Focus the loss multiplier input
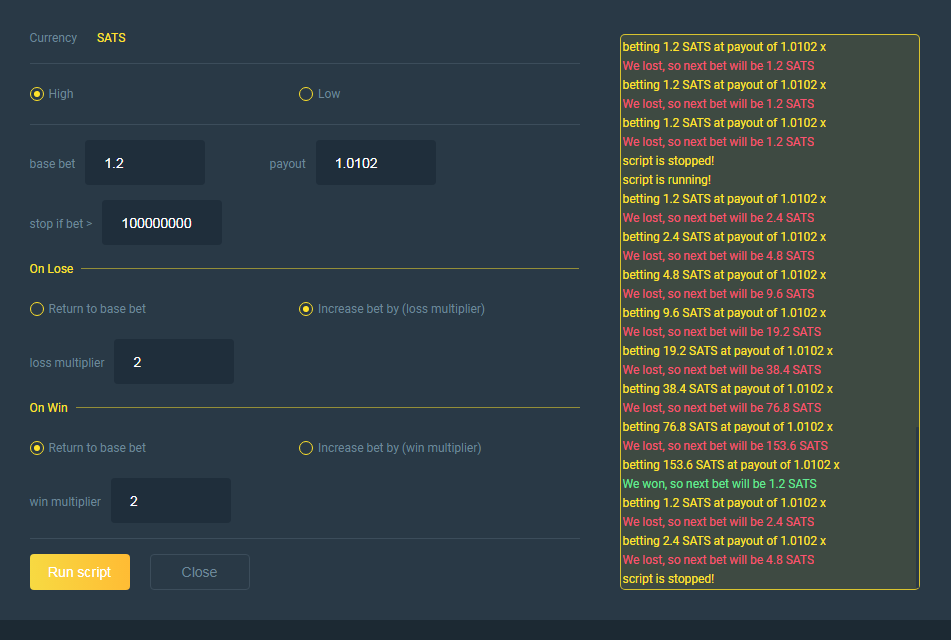951x640 pixels. 173,362
